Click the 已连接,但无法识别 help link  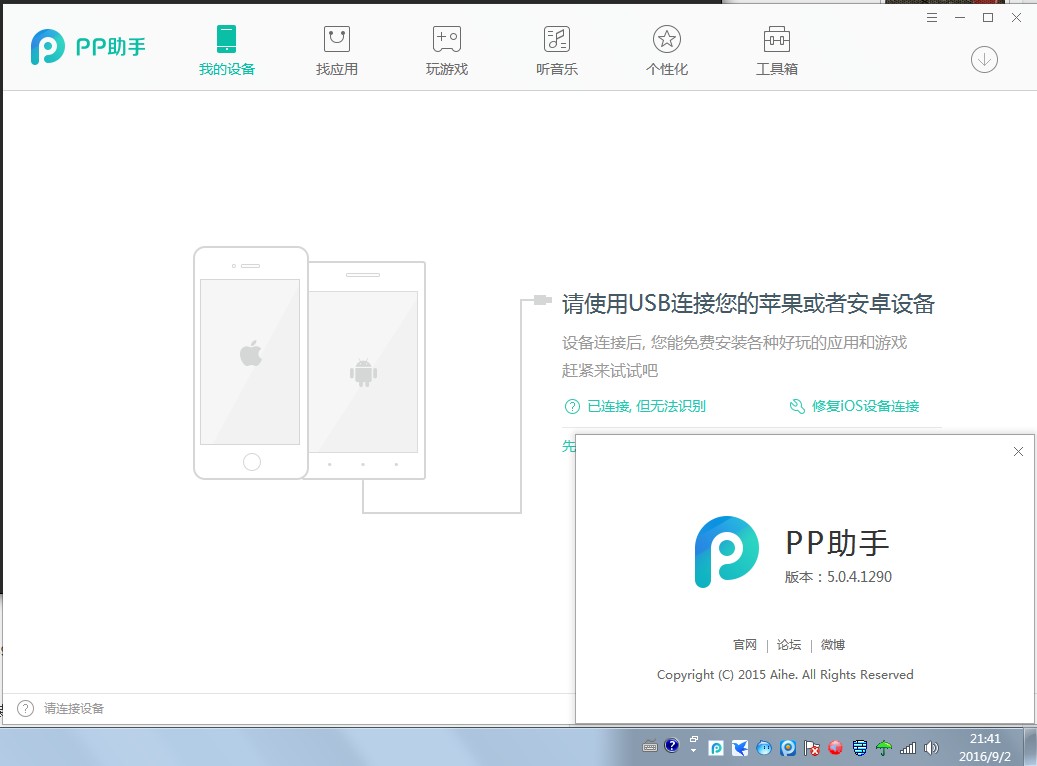[x=646, y=406]
